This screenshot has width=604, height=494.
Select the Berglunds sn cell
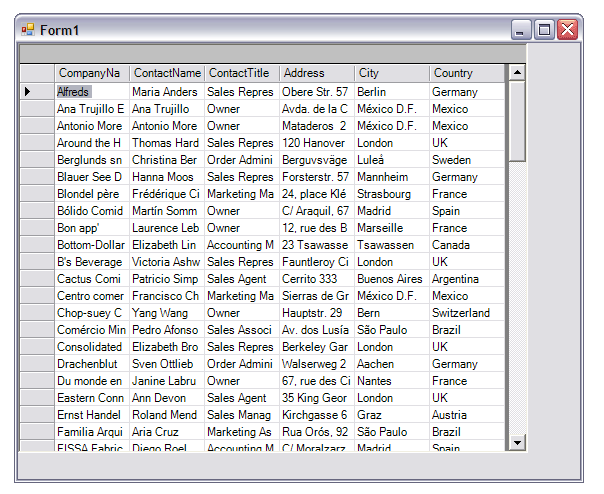coord(92,160)
